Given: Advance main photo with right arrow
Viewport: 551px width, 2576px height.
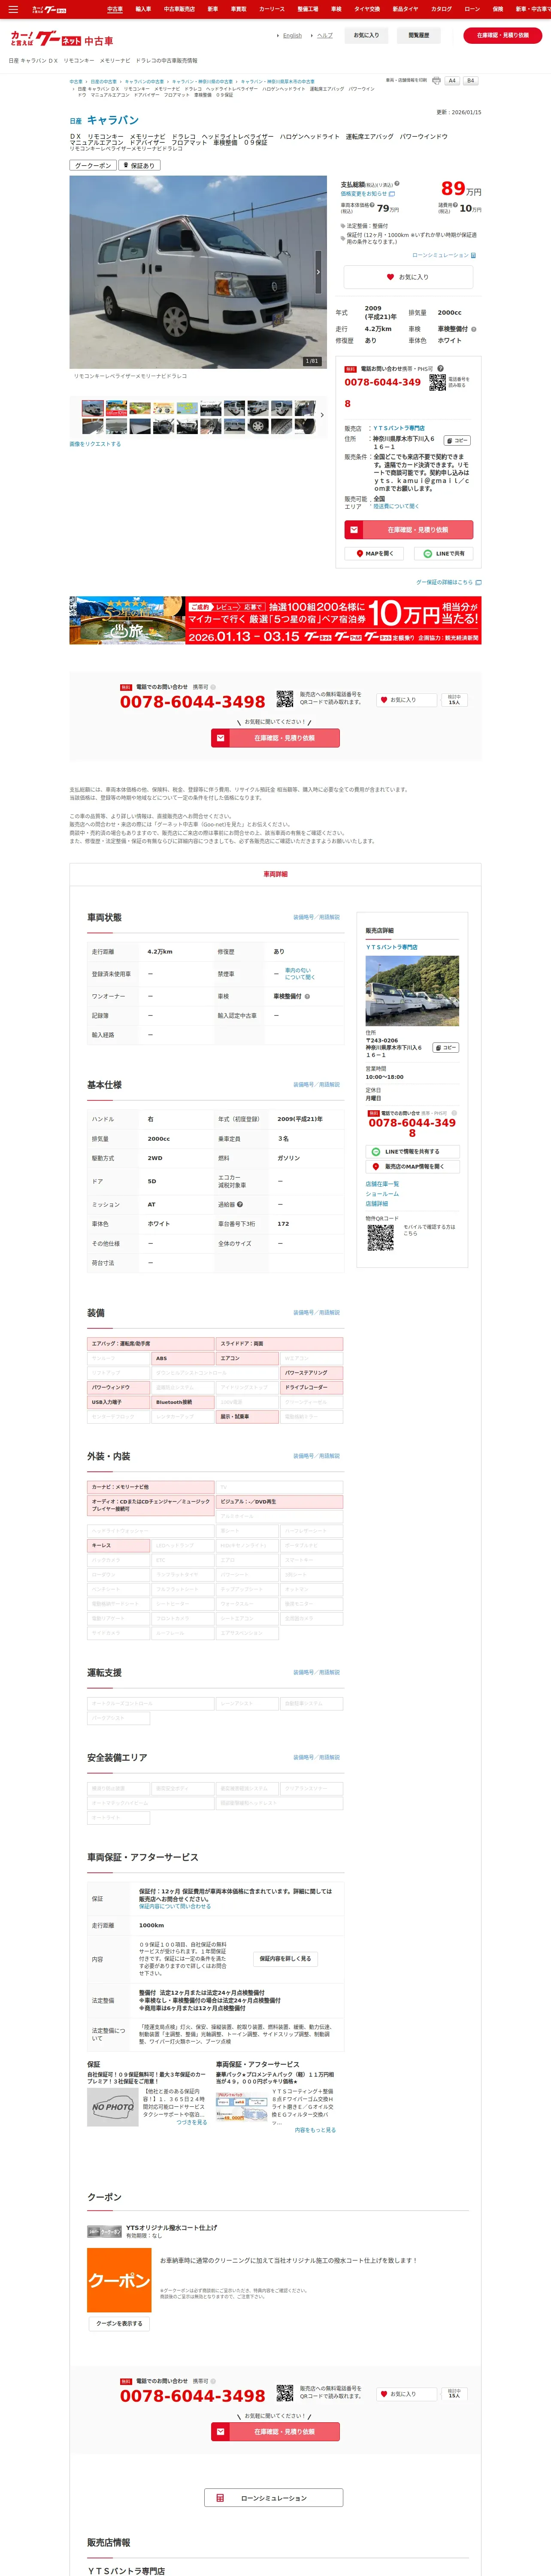Looking at the screenshot, I should coord(319,272).
